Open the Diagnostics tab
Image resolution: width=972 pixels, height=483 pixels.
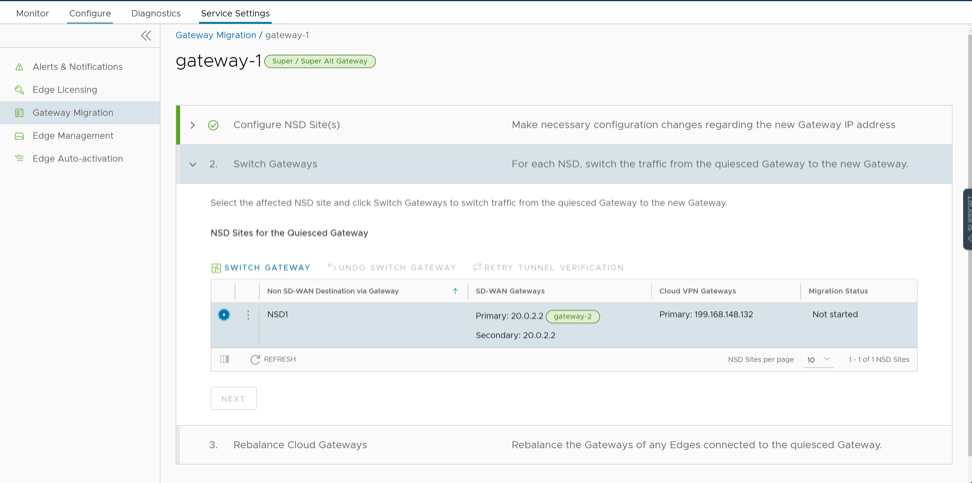tap(156, 14)
